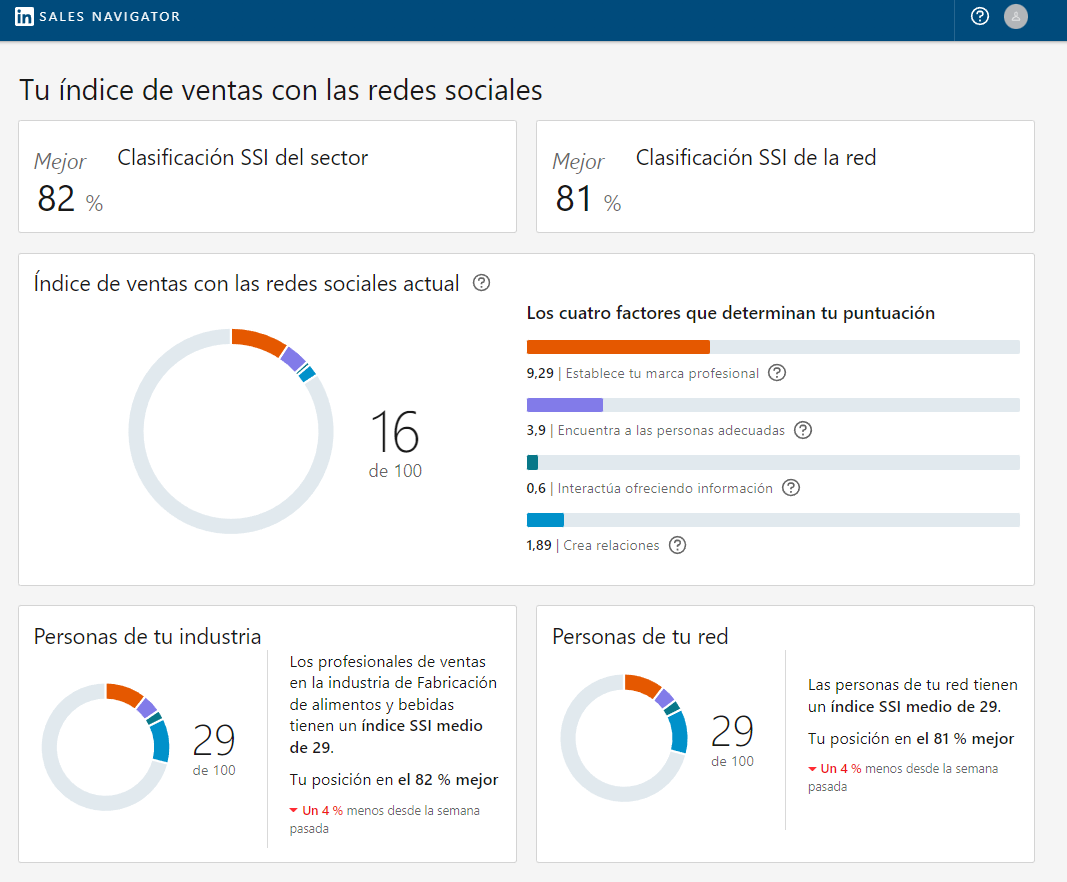The height and width of the screenshot is (882, 1067).
Task: Click the 16 de 100 score
Action: 395,444
